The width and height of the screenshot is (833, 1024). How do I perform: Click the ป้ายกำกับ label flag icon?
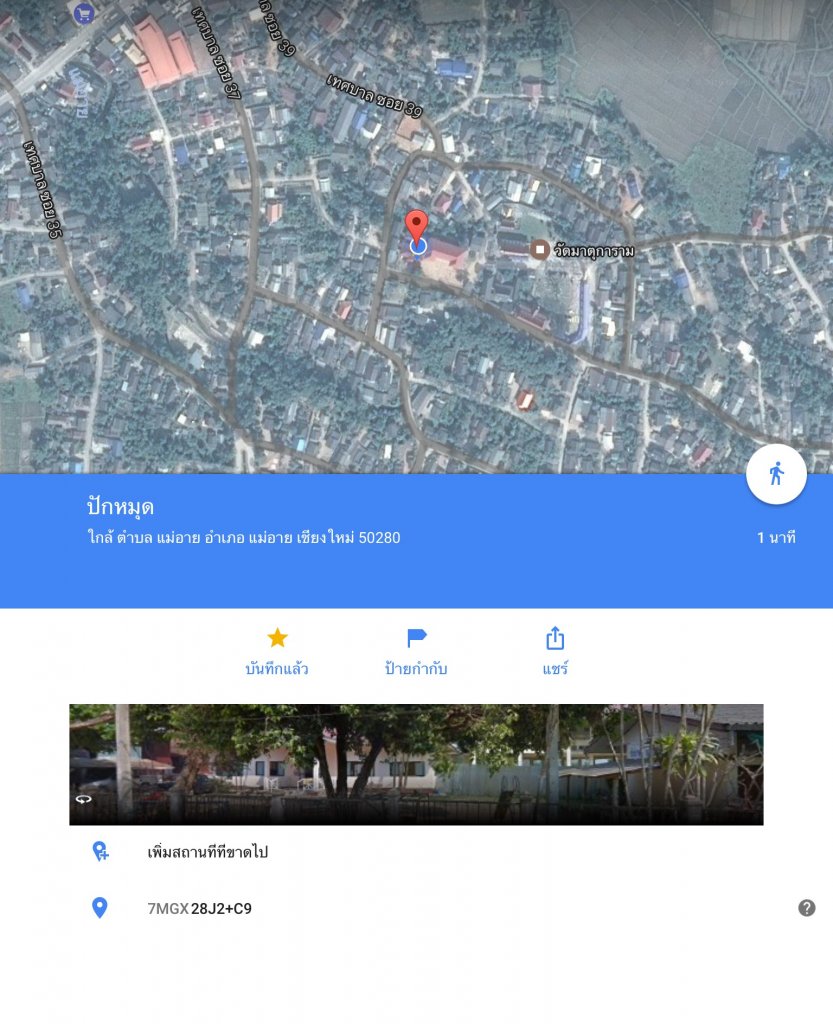pos(416,637)
